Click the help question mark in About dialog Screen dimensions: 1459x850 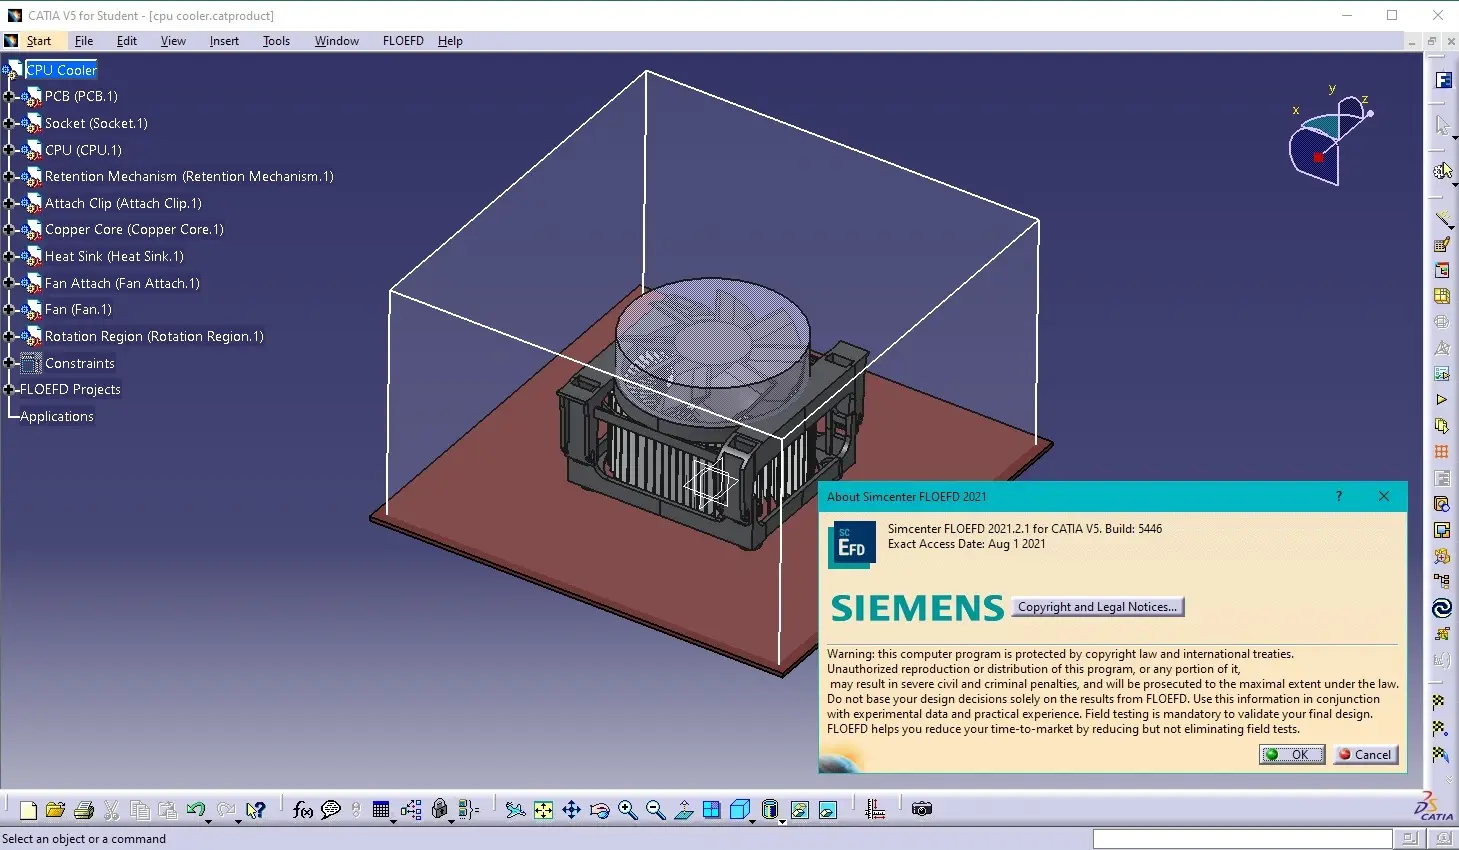tap(1339, 496)
